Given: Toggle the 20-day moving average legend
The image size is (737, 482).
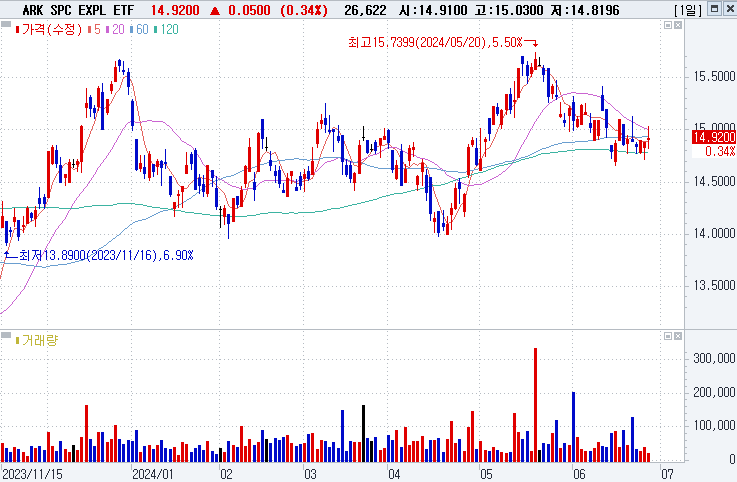Looking at the screenshot, I should coord(115,30).
